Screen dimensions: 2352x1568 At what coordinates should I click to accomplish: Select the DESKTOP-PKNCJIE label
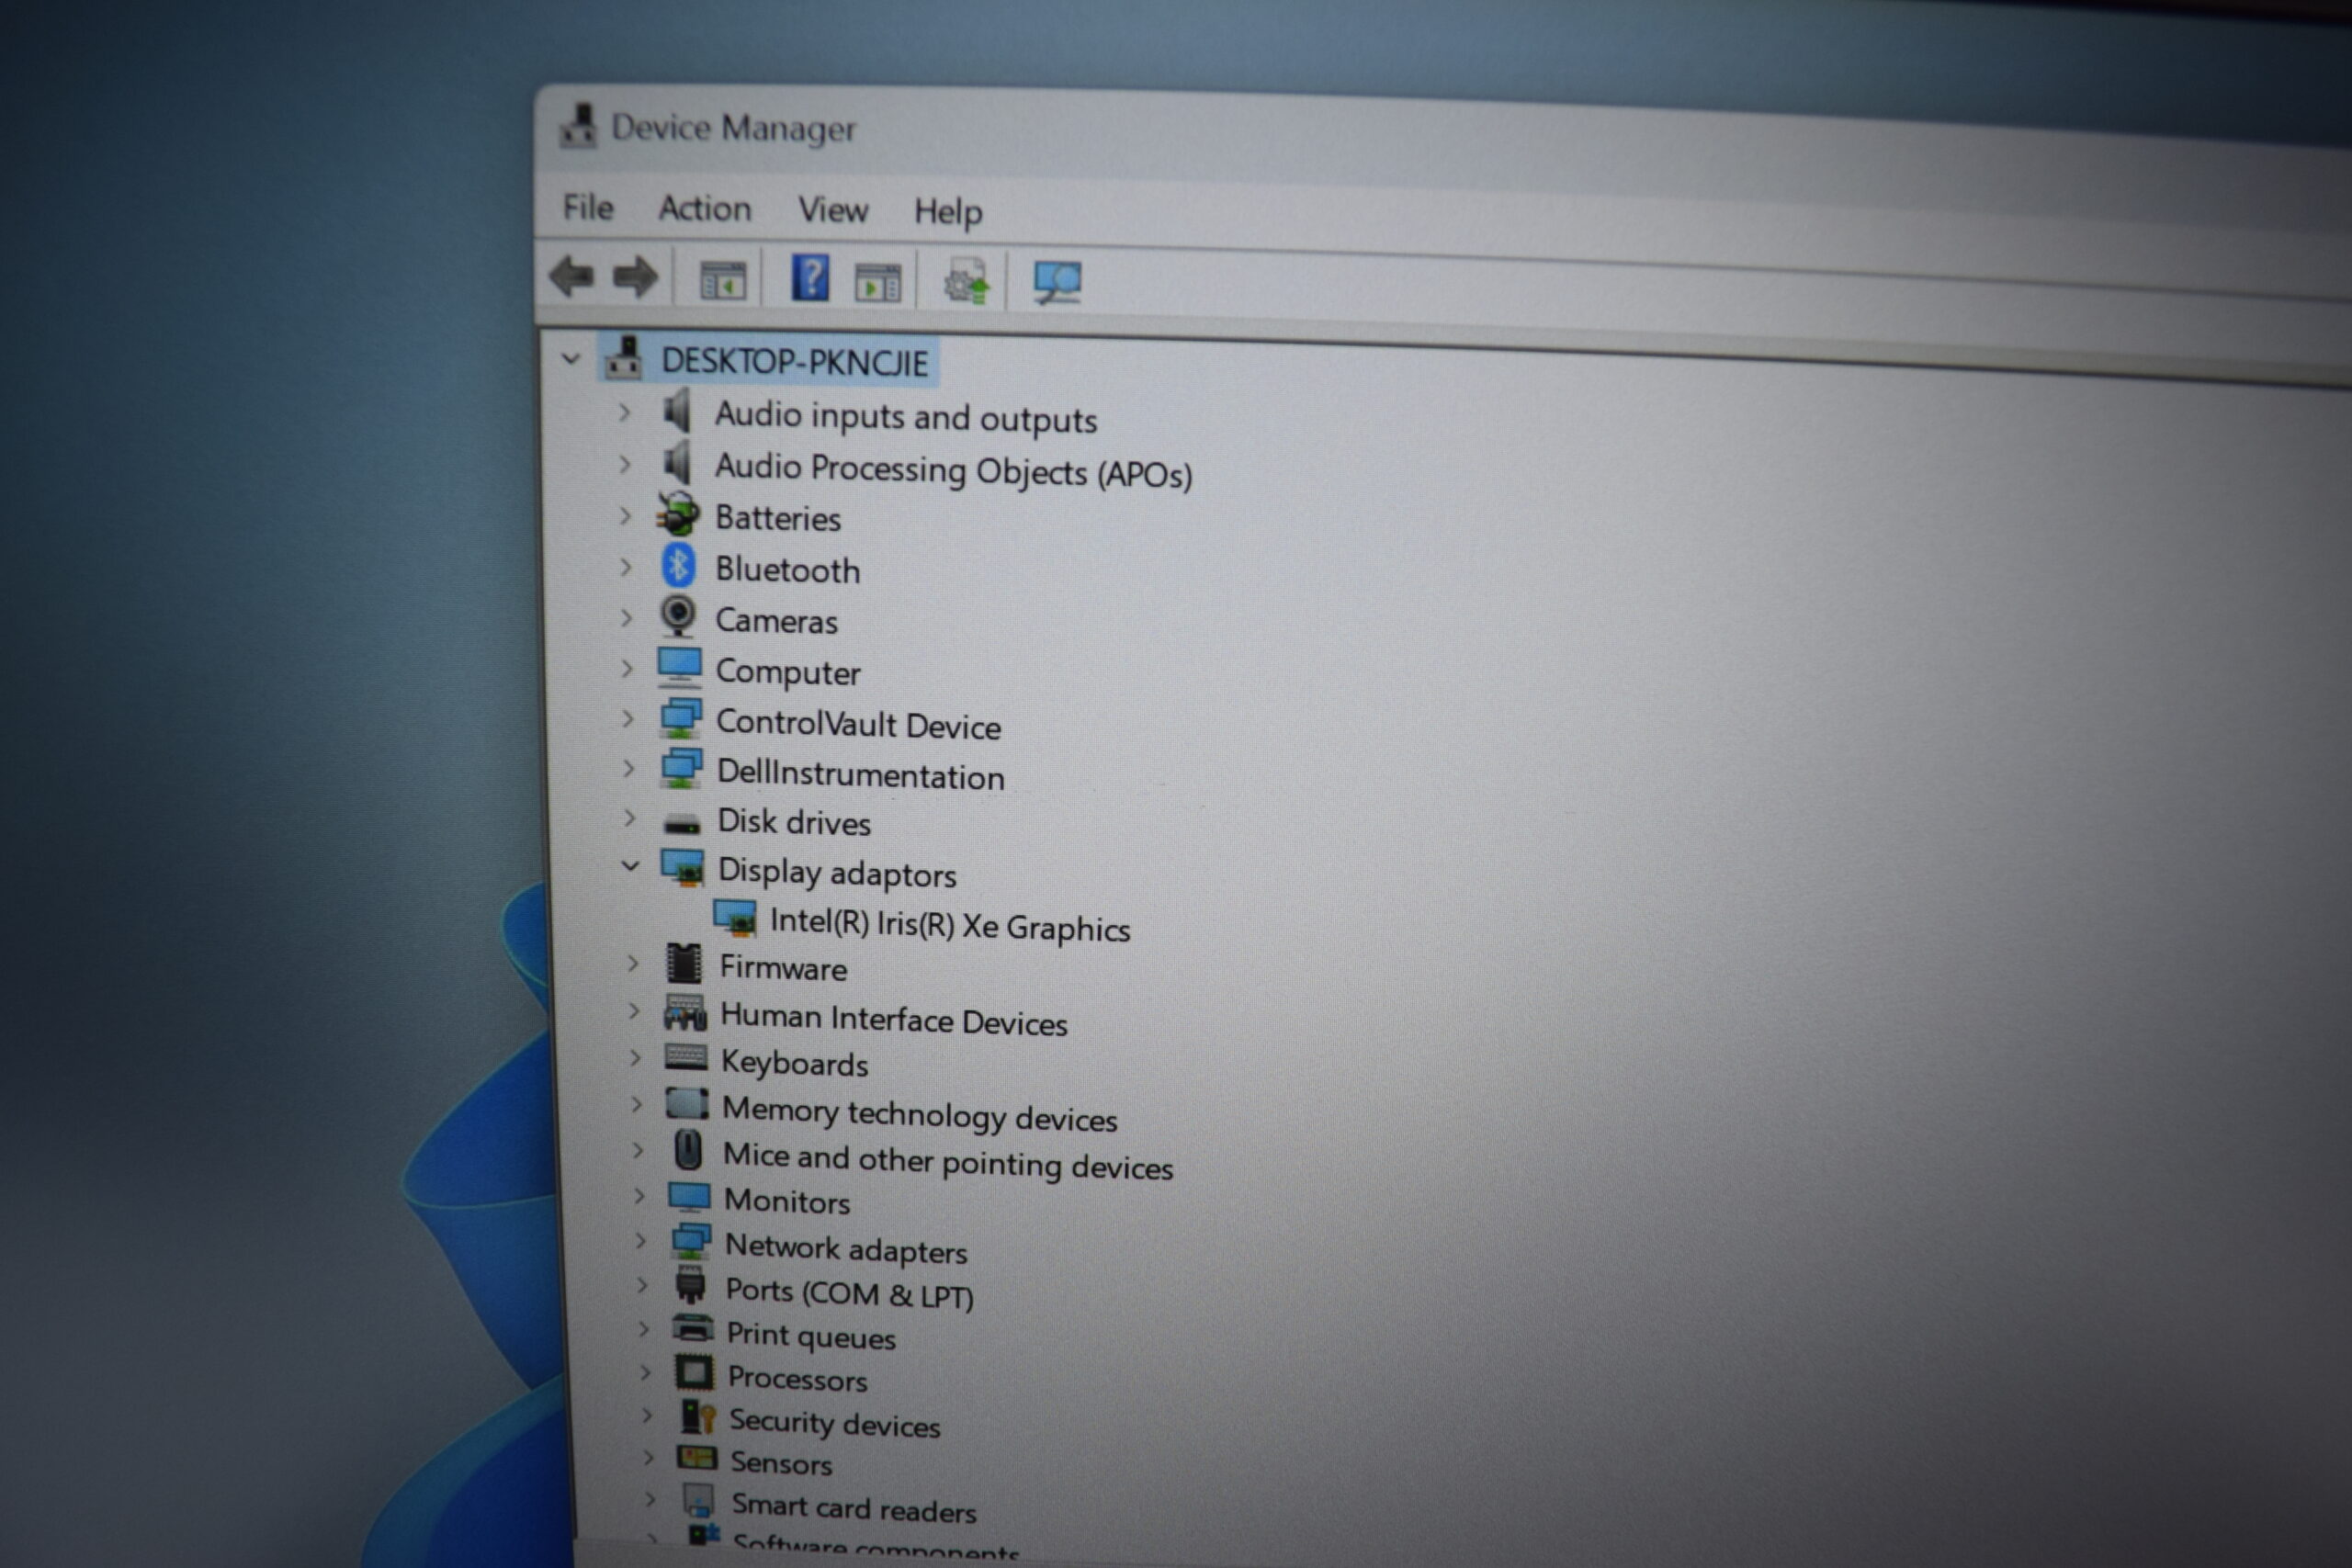point(795,362)
